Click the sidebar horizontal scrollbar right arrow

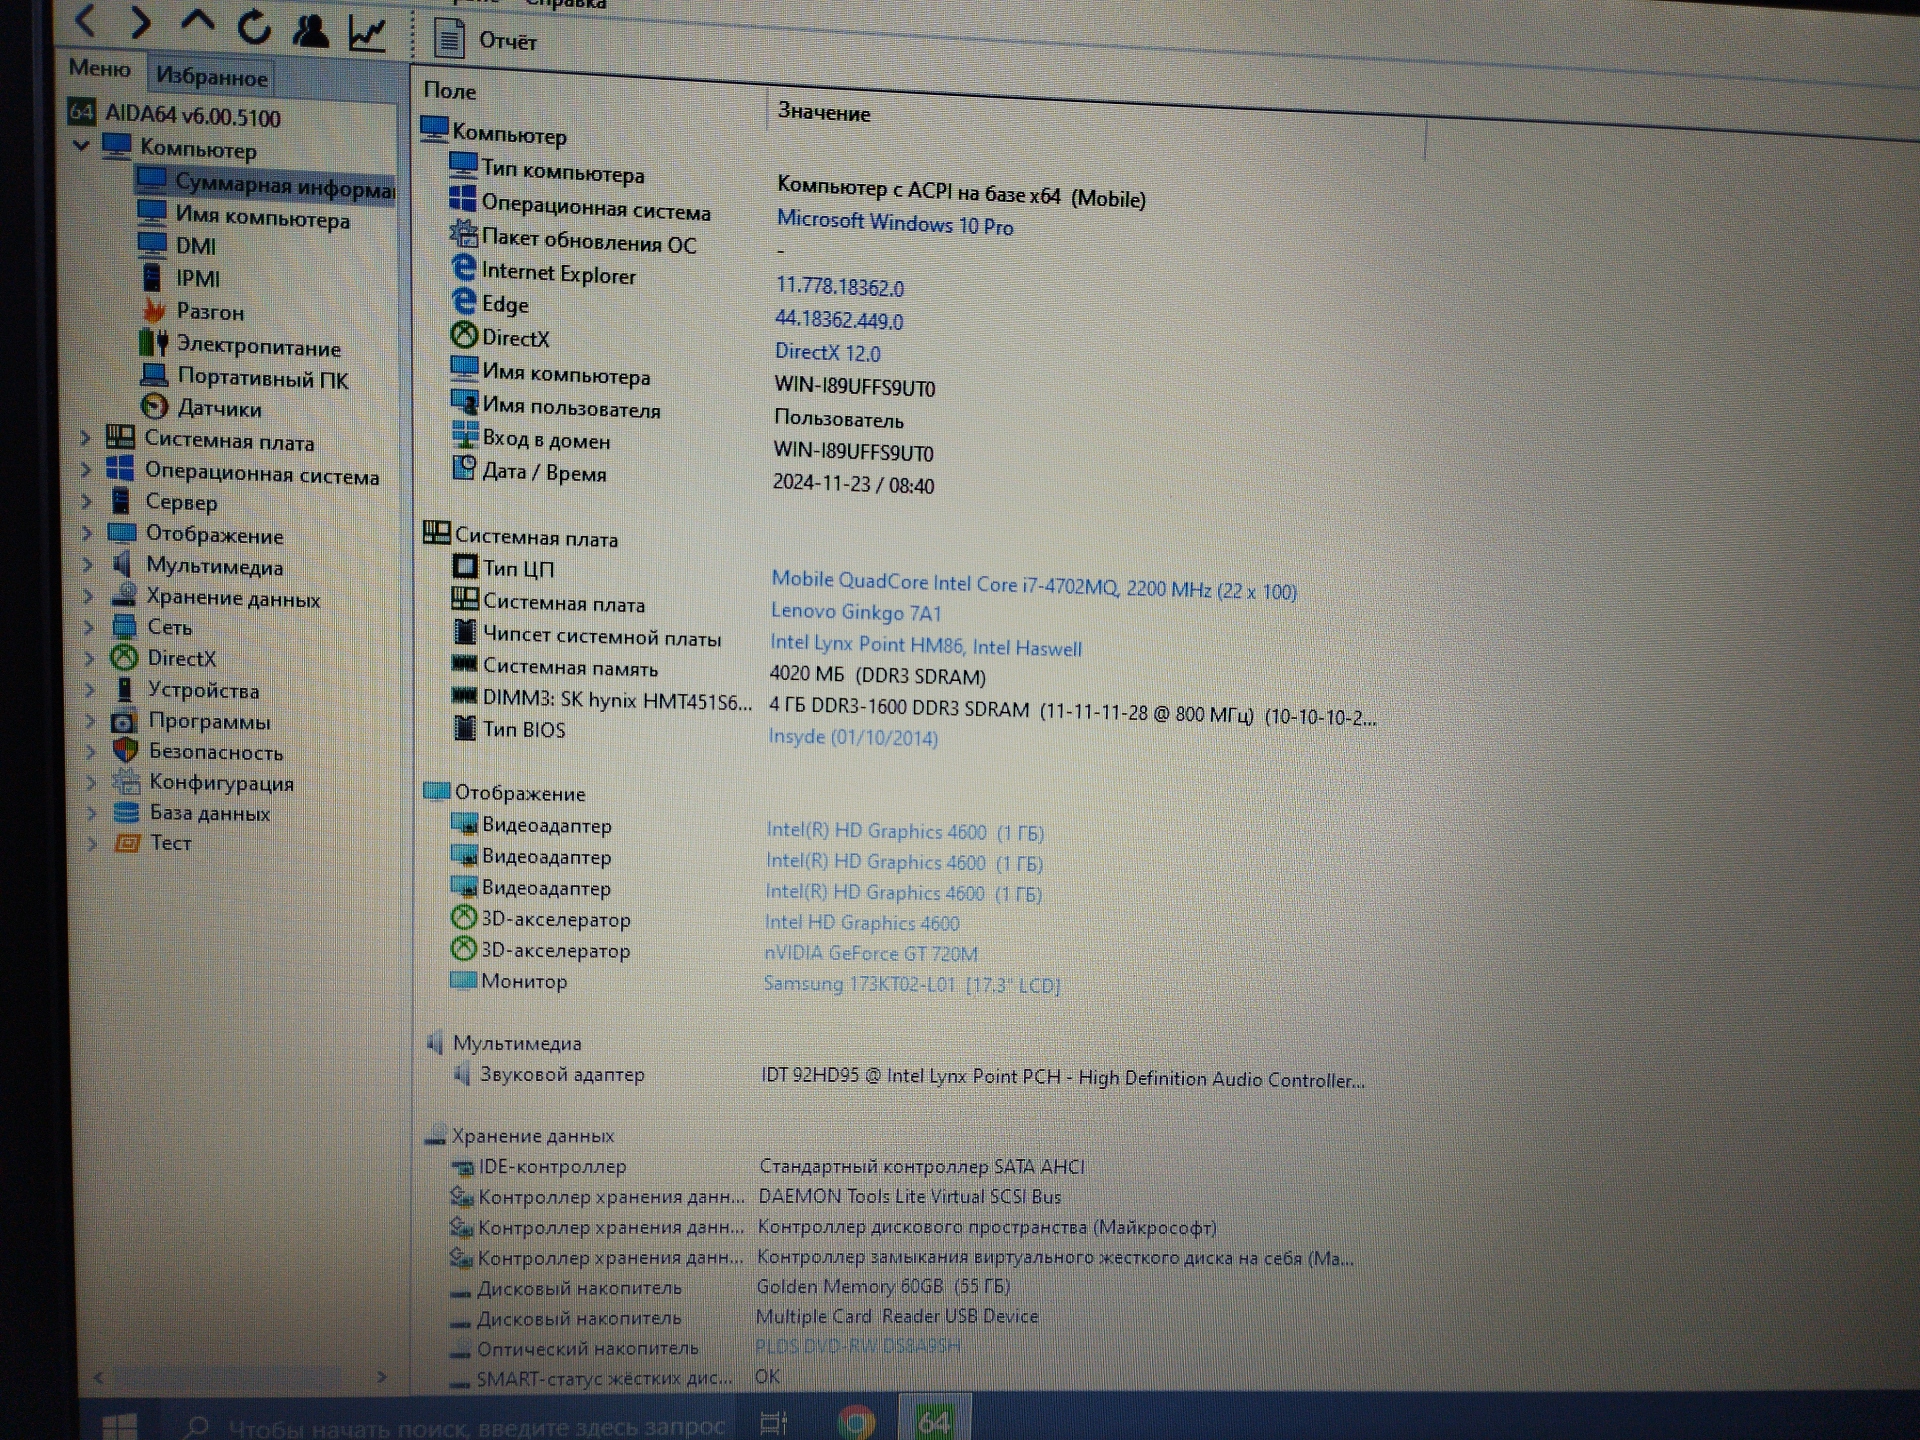[x=381, y=1377]
